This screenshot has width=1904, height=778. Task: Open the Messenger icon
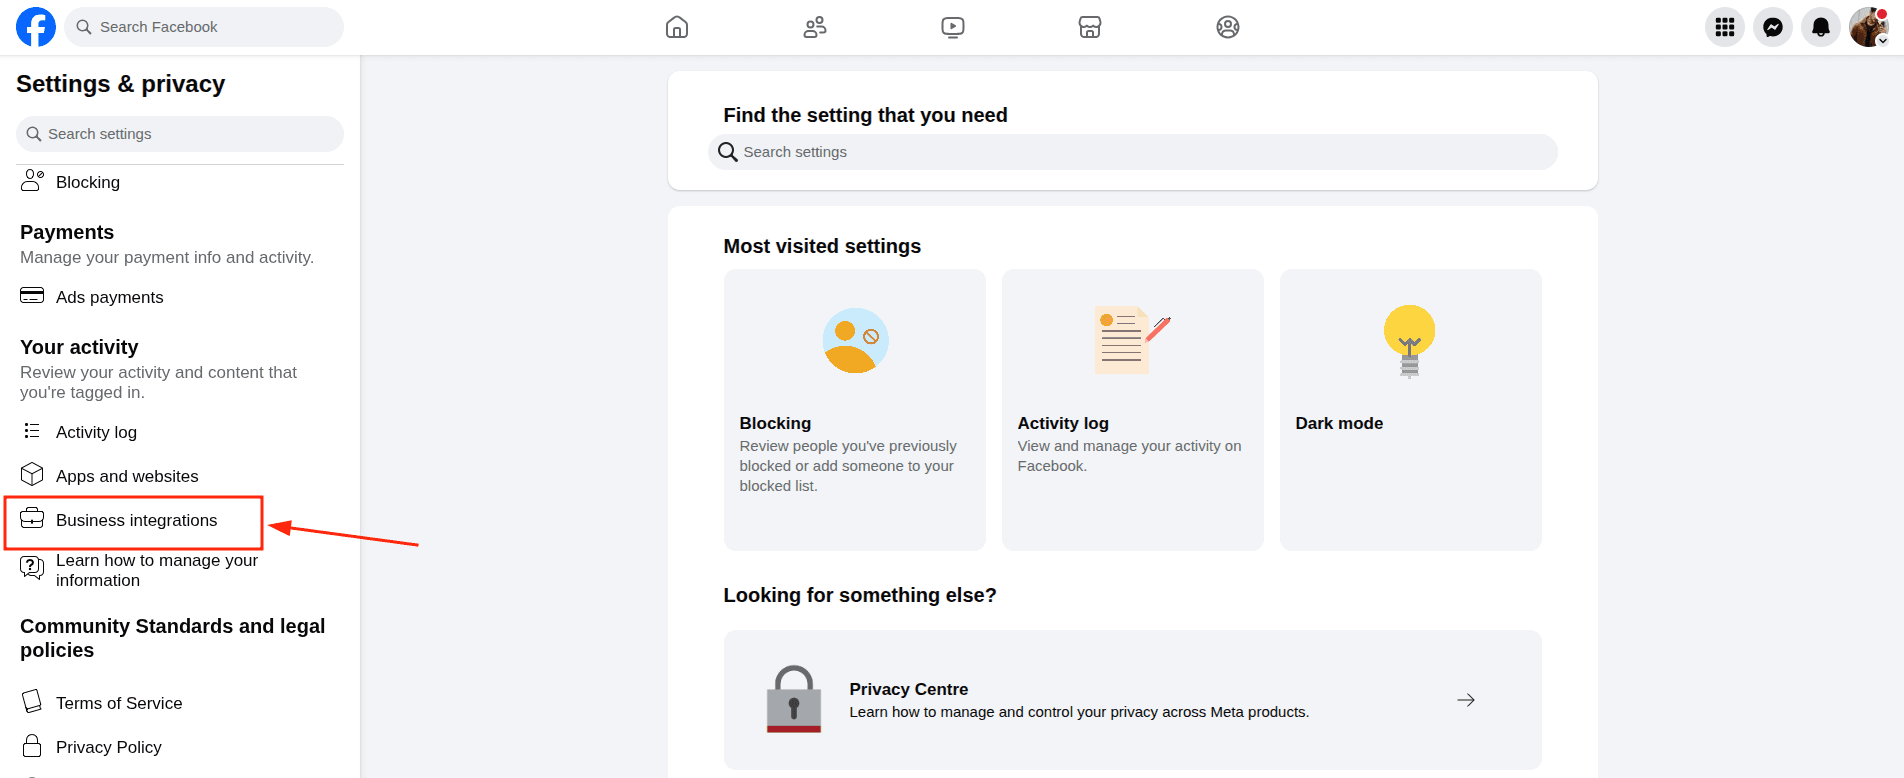pyautogui.click(x=1773, y=27)
